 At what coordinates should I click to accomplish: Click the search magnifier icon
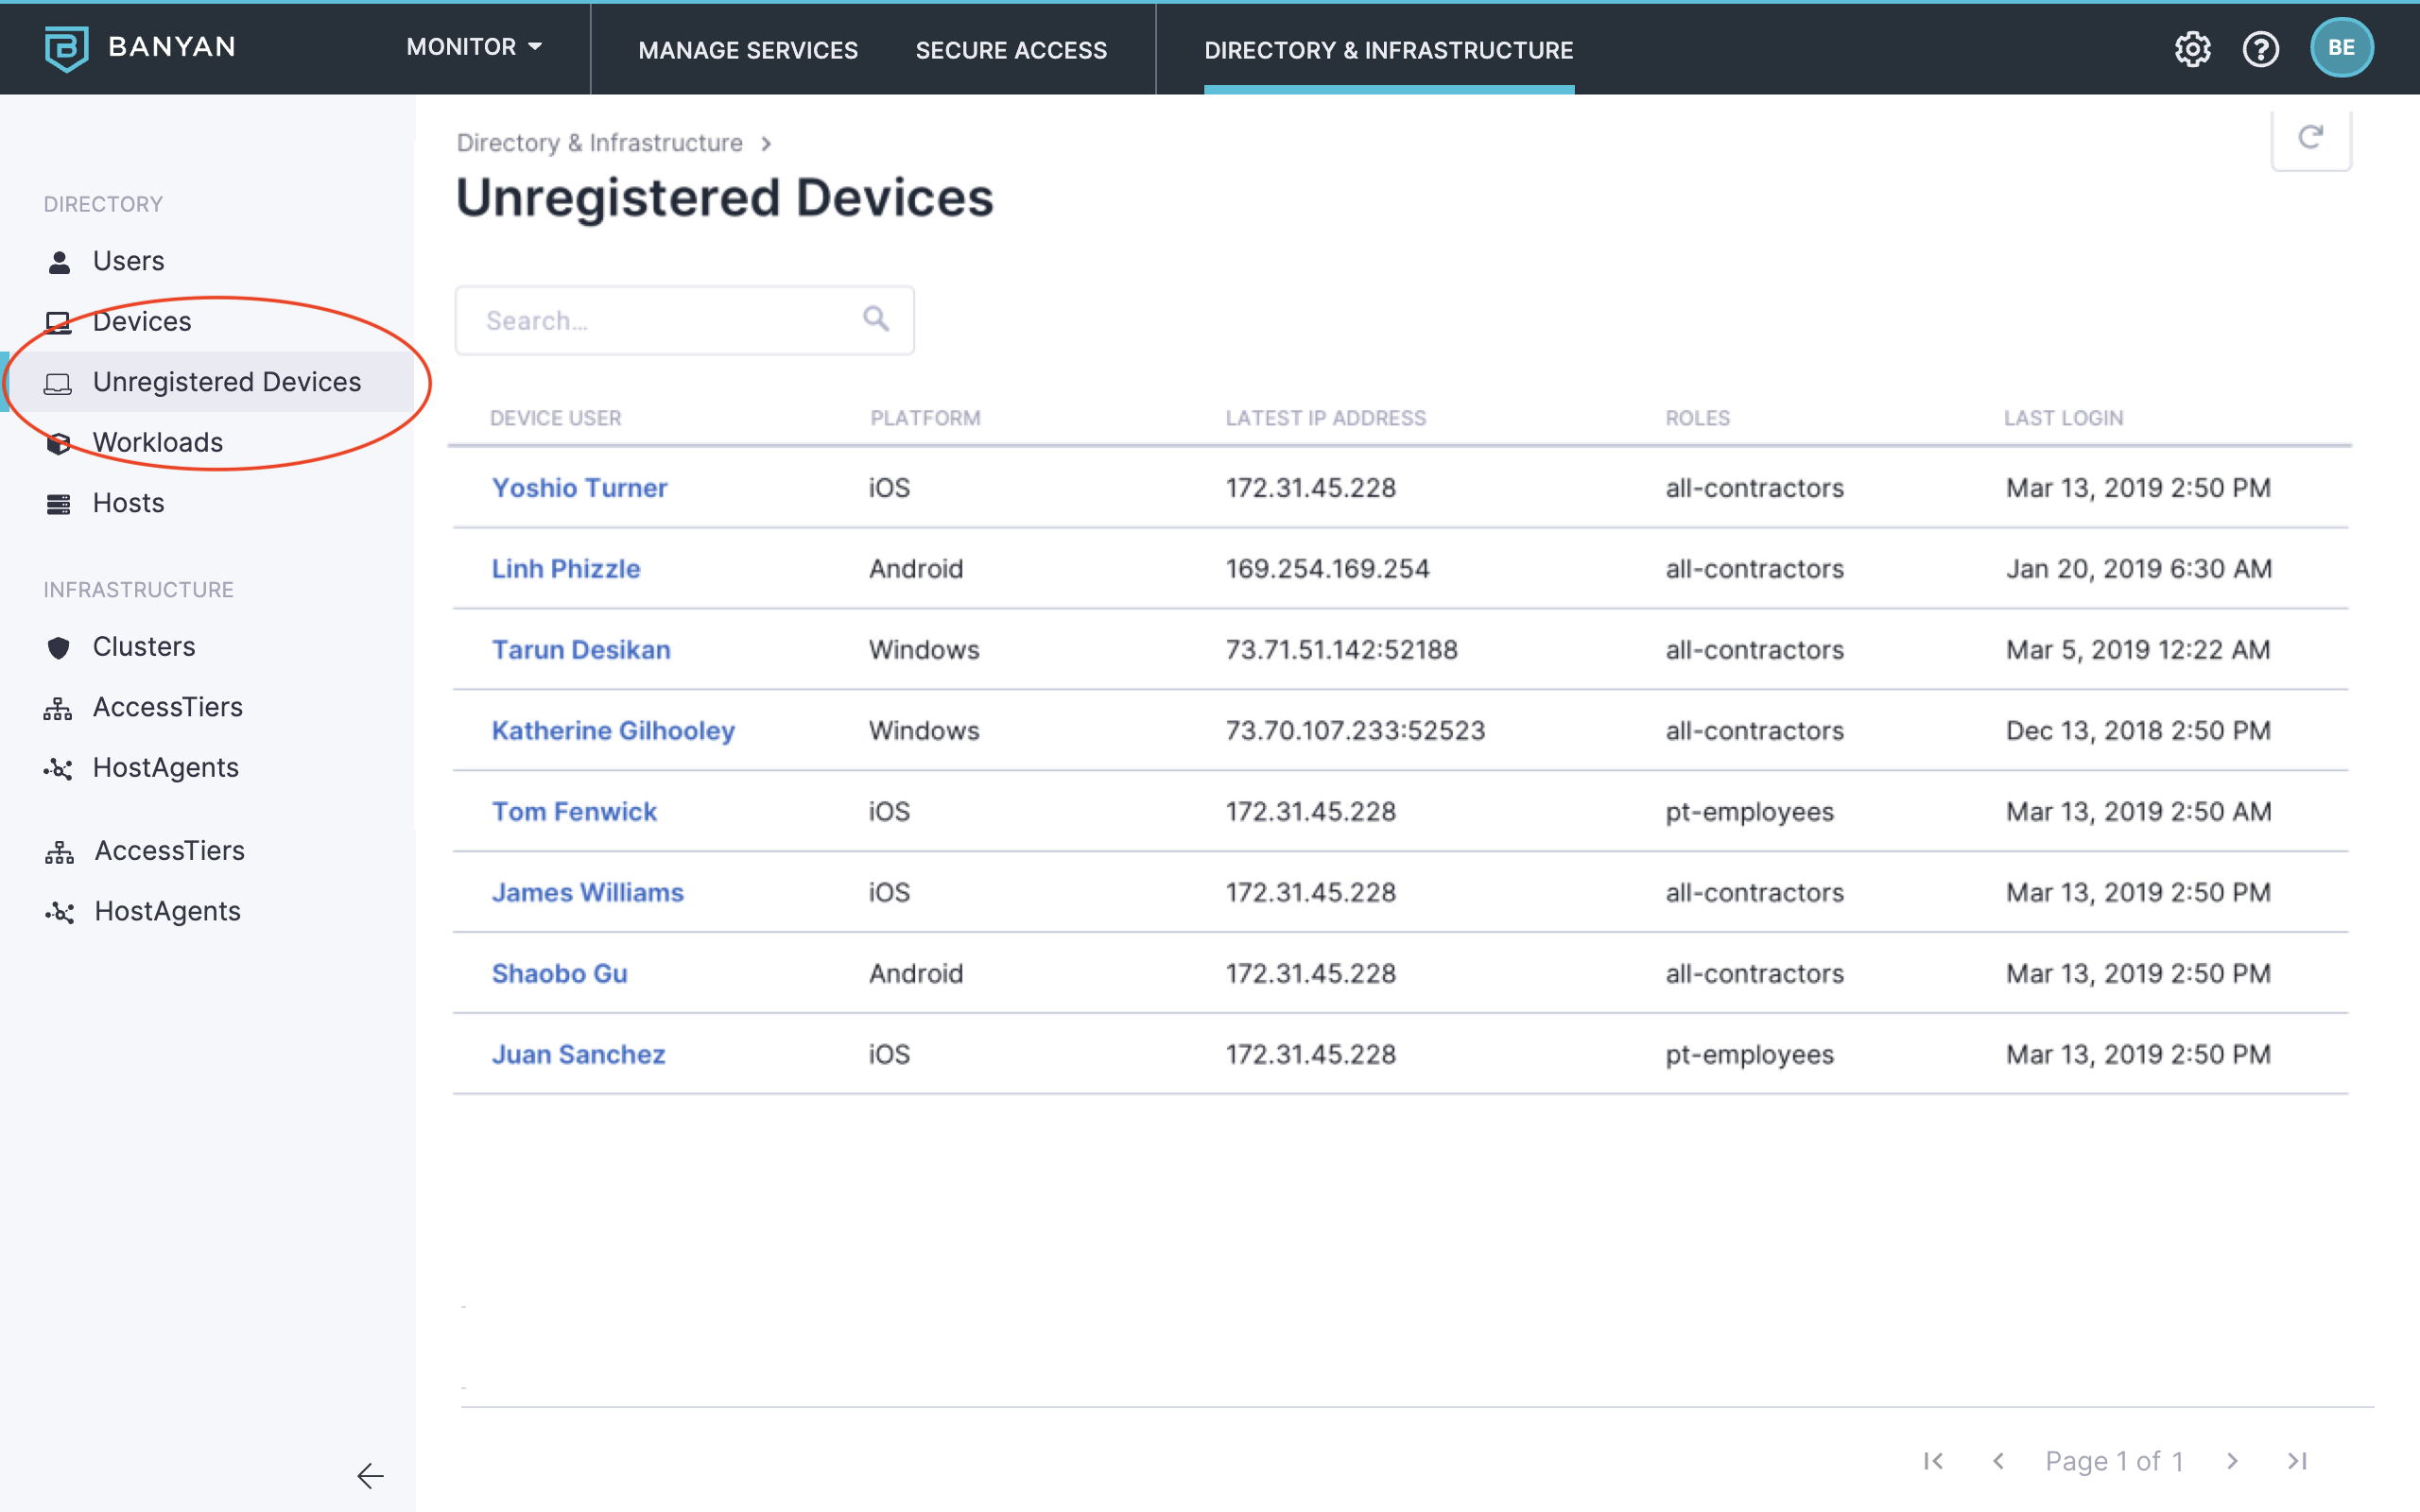pyautogui.click(x=876, y=319)
